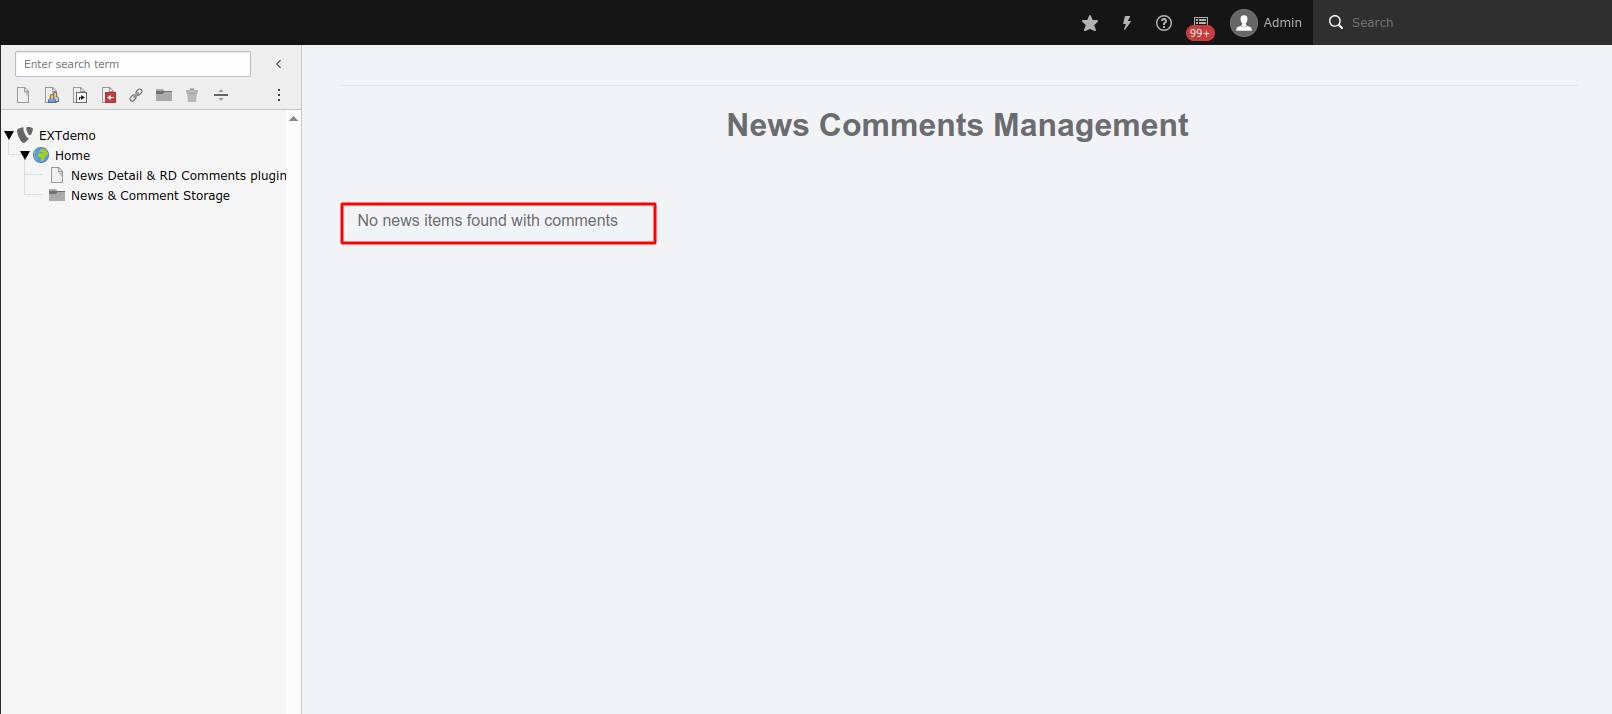Select the Home page in tree
The height and width of the screenshot is (714, 1612).
pyautogui.click(x=72, y=155)
